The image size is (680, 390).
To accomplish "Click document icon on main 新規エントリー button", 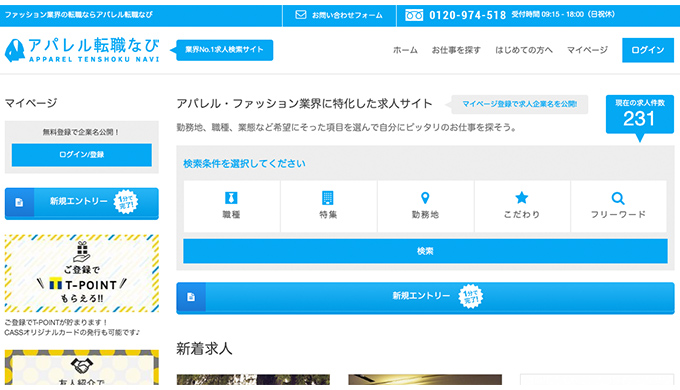I will [x=191, y=297].
